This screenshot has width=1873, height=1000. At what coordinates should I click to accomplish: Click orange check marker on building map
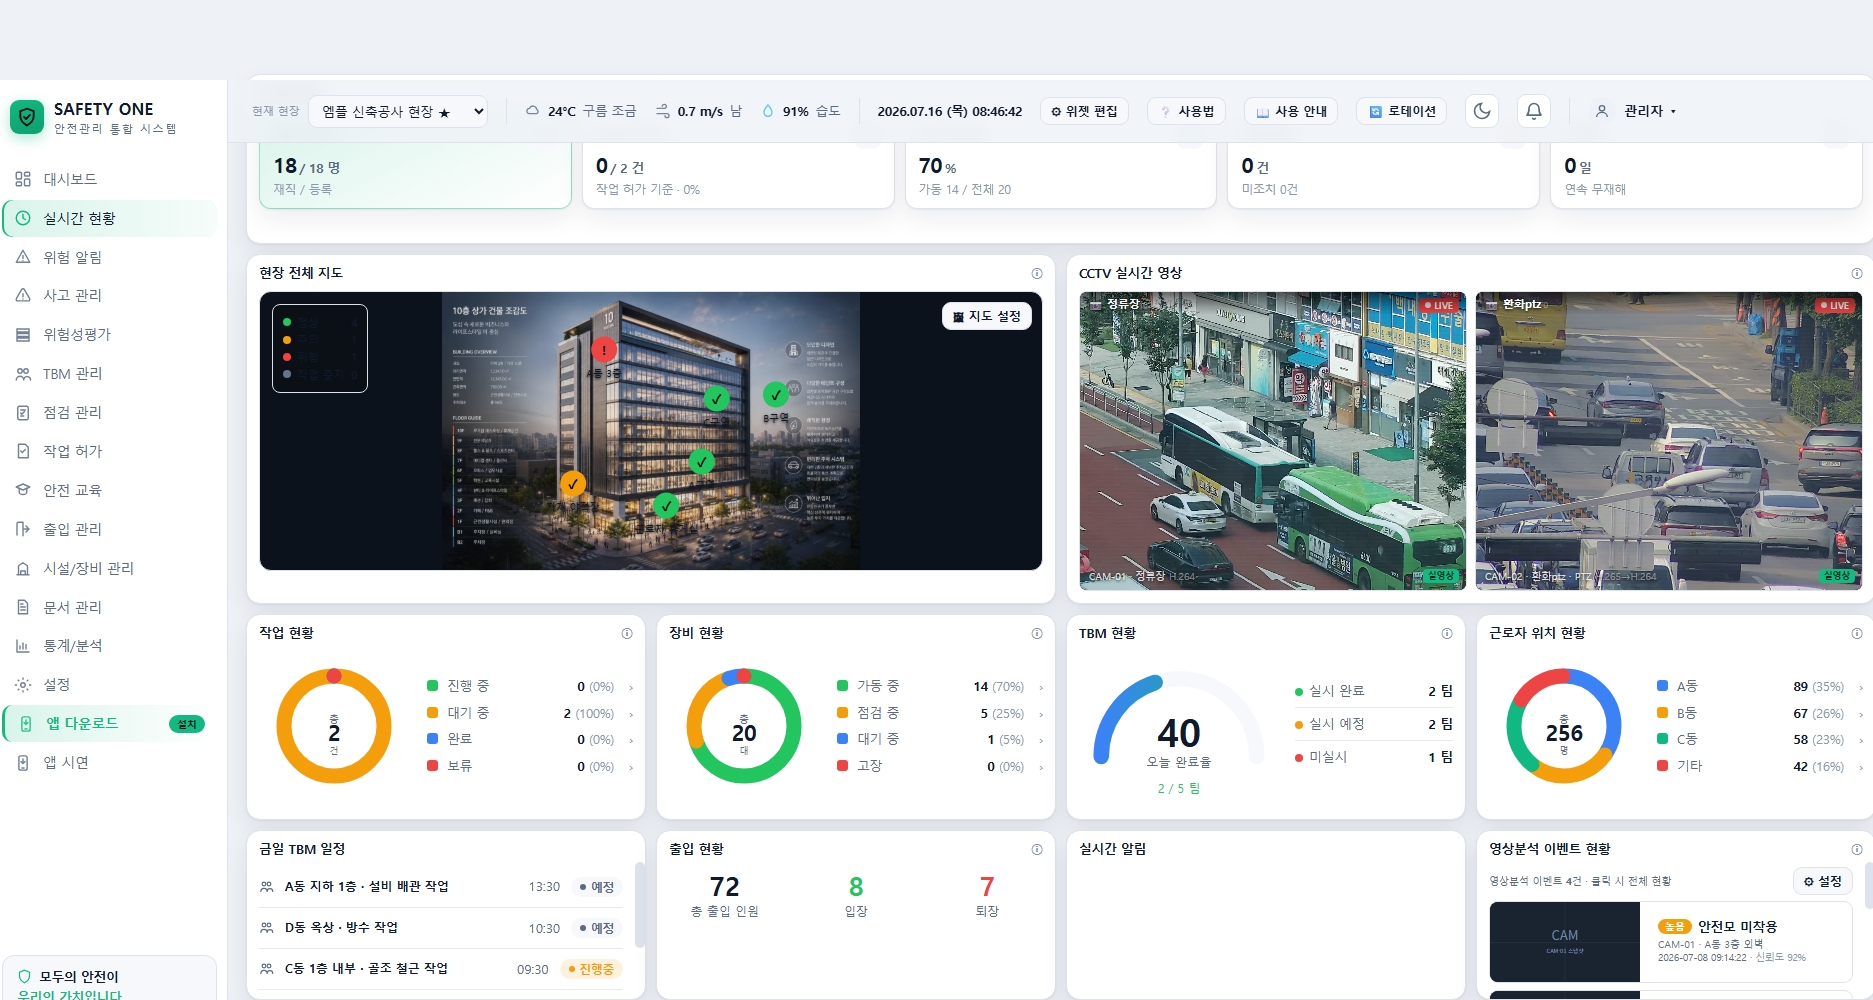point(573,484)
